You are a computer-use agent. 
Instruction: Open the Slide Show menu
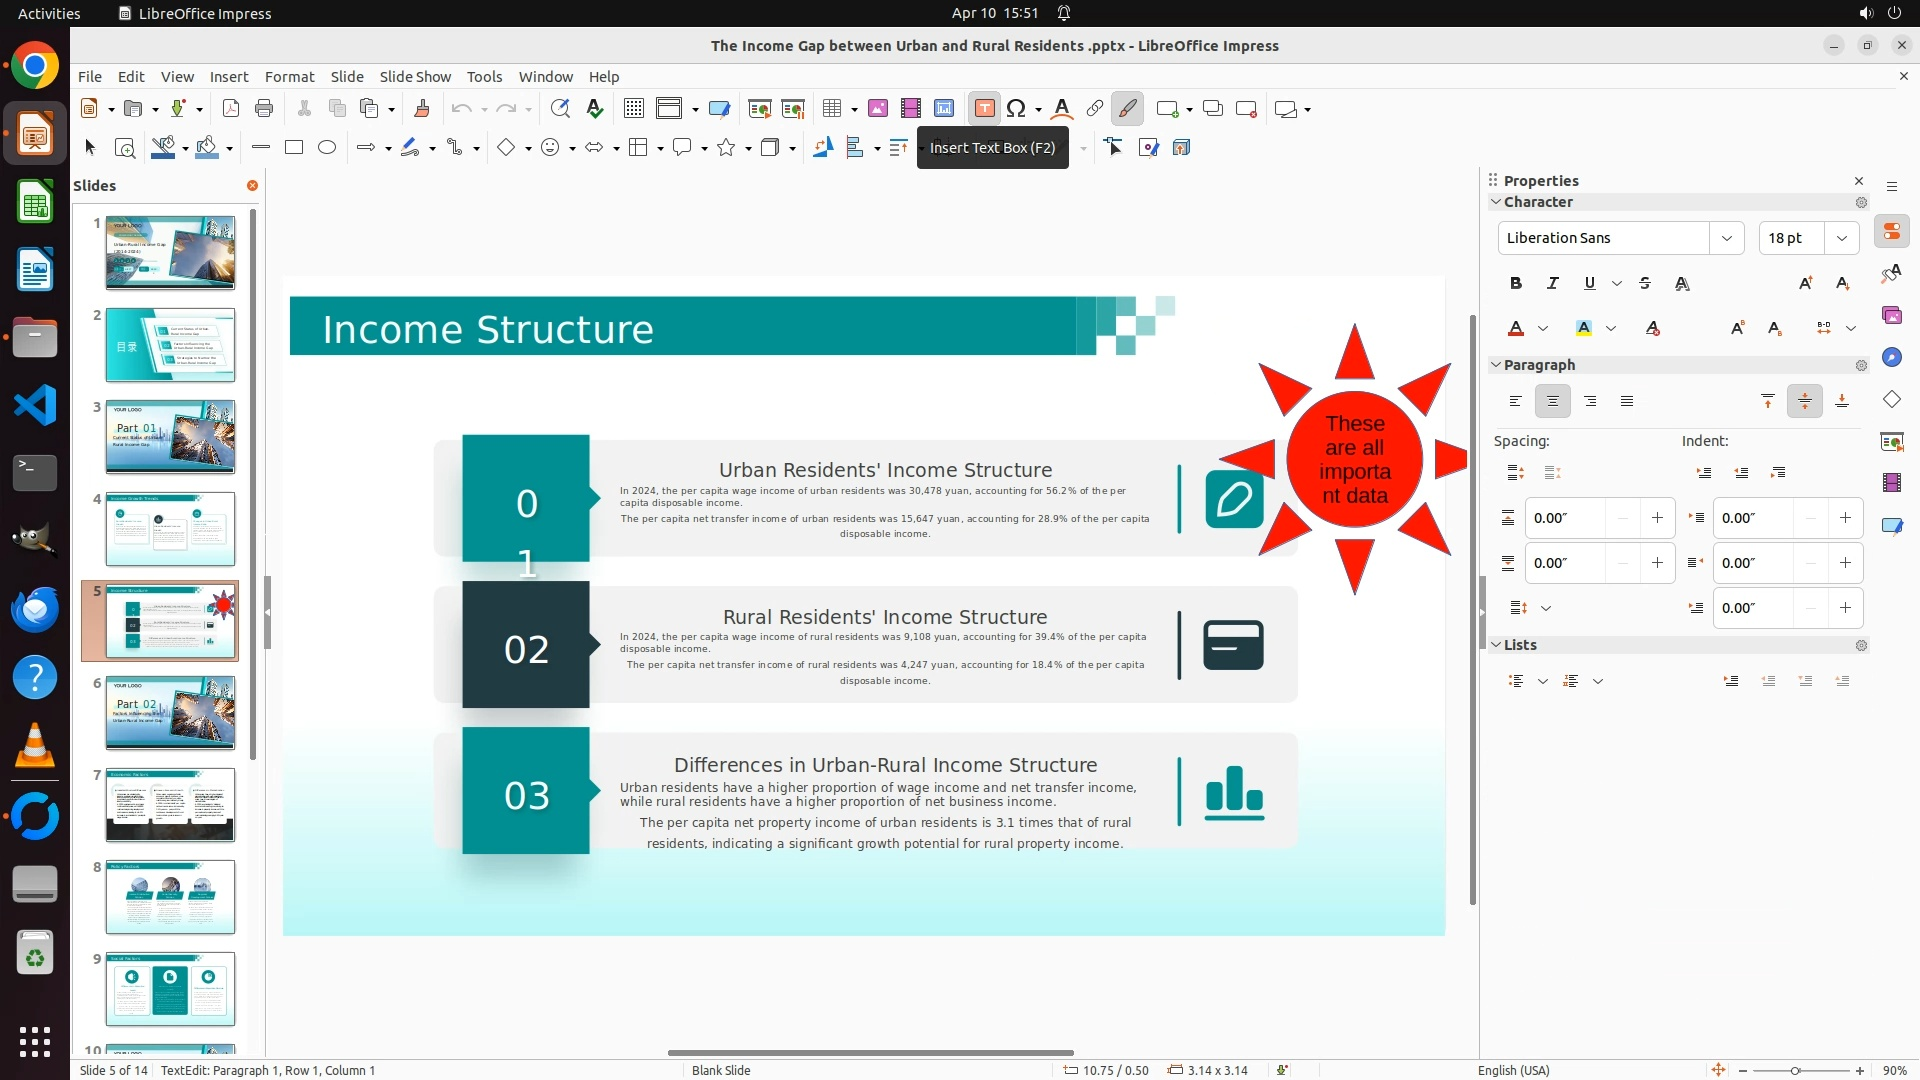coord(415,77)
